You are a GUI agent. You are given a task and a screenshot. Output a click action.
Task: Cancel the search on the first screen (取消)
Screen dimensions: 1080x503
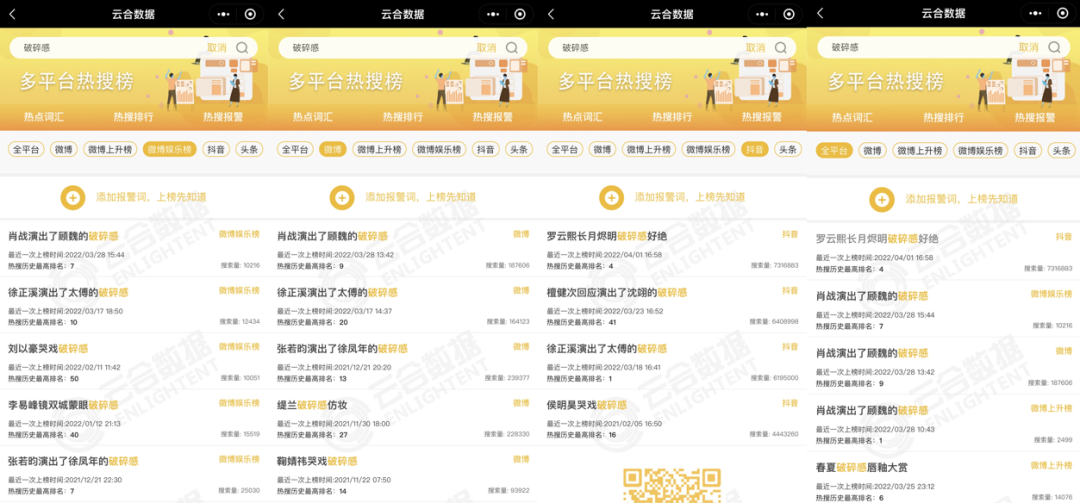click(x=216, y=48)
